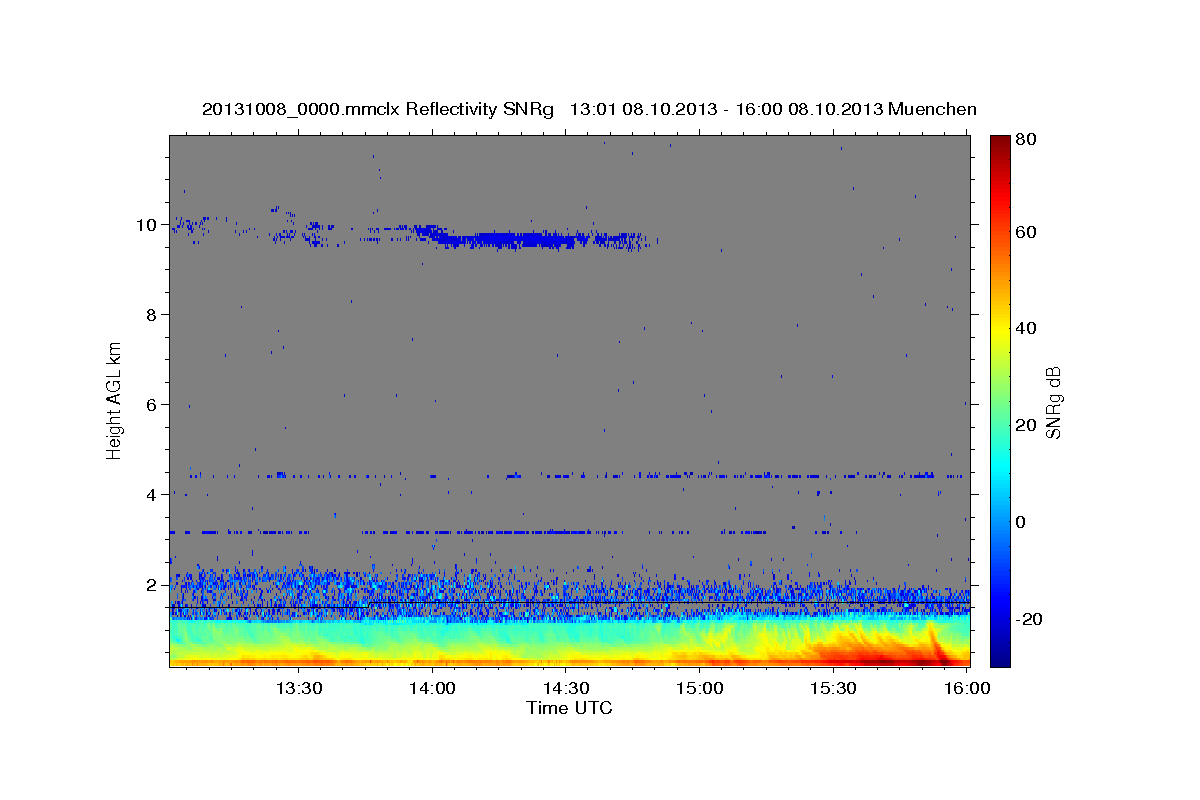The width and height of the screenshot is (1200, 800).
Task: Click the plot title starting 20131008_0000.mmclx
Action: pos(588,109)
